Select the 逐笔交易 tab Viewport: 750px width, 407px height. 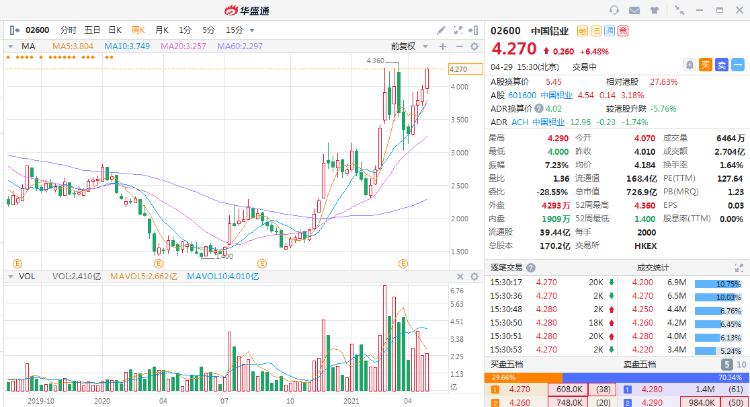(x=507, y=268)
